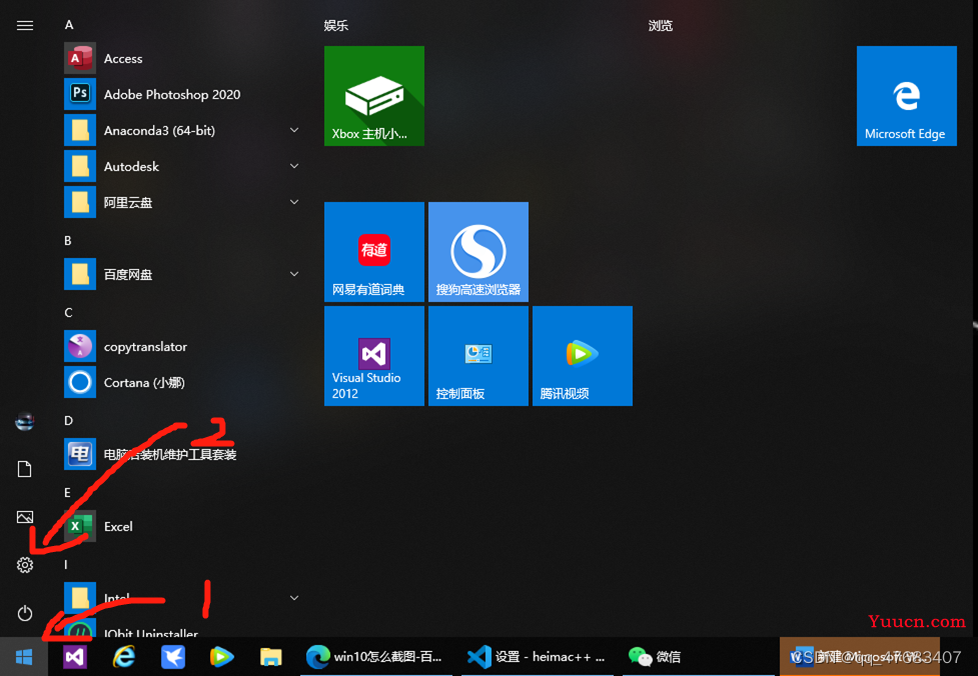Click the letter I section header
This screenshot has height=676, width=978.
tap(65, 564)
